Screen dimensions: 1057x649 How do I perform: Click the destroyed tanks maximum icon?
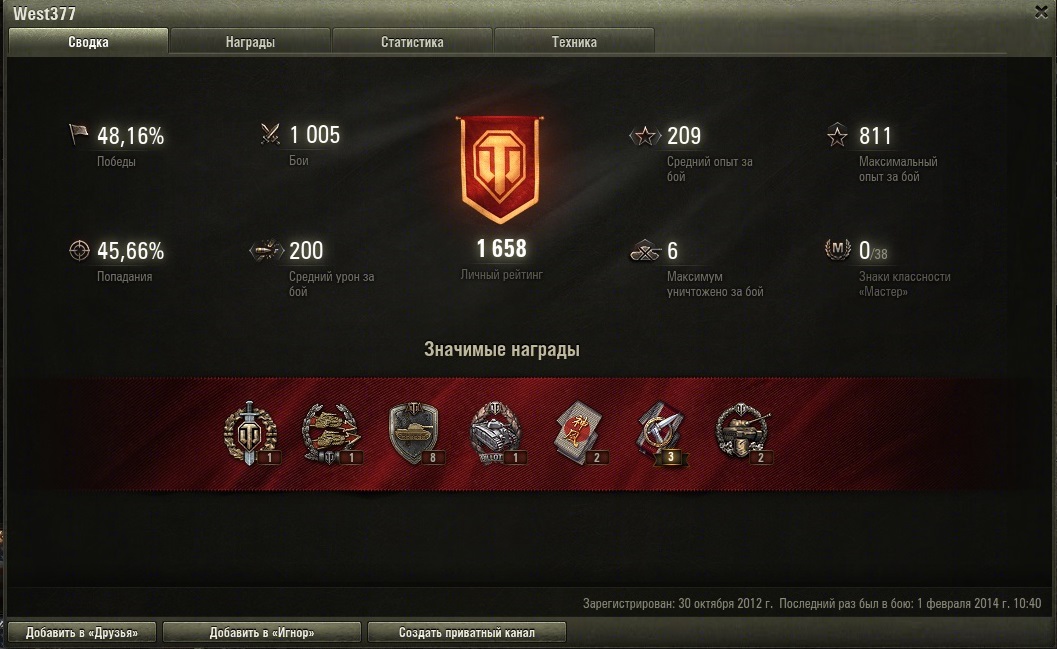pyautogui.click(x=645, y=251)
